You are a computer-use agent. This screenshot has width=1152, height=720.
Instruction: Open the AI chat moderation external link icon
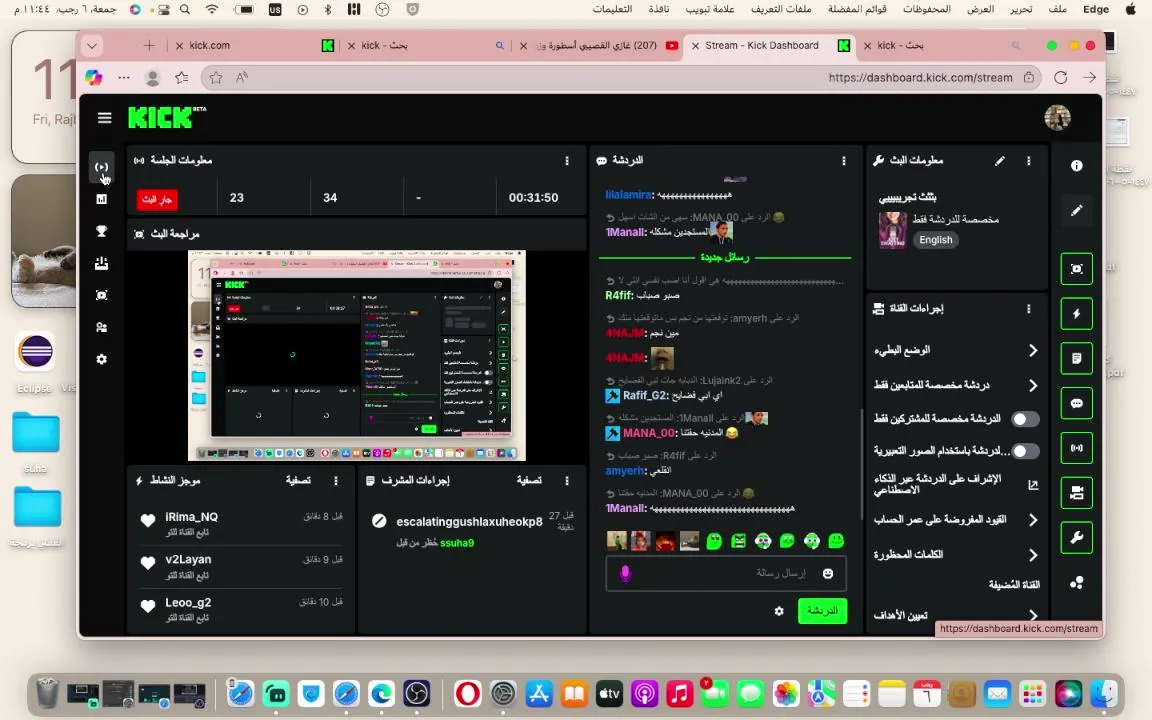coord(1032,485)
